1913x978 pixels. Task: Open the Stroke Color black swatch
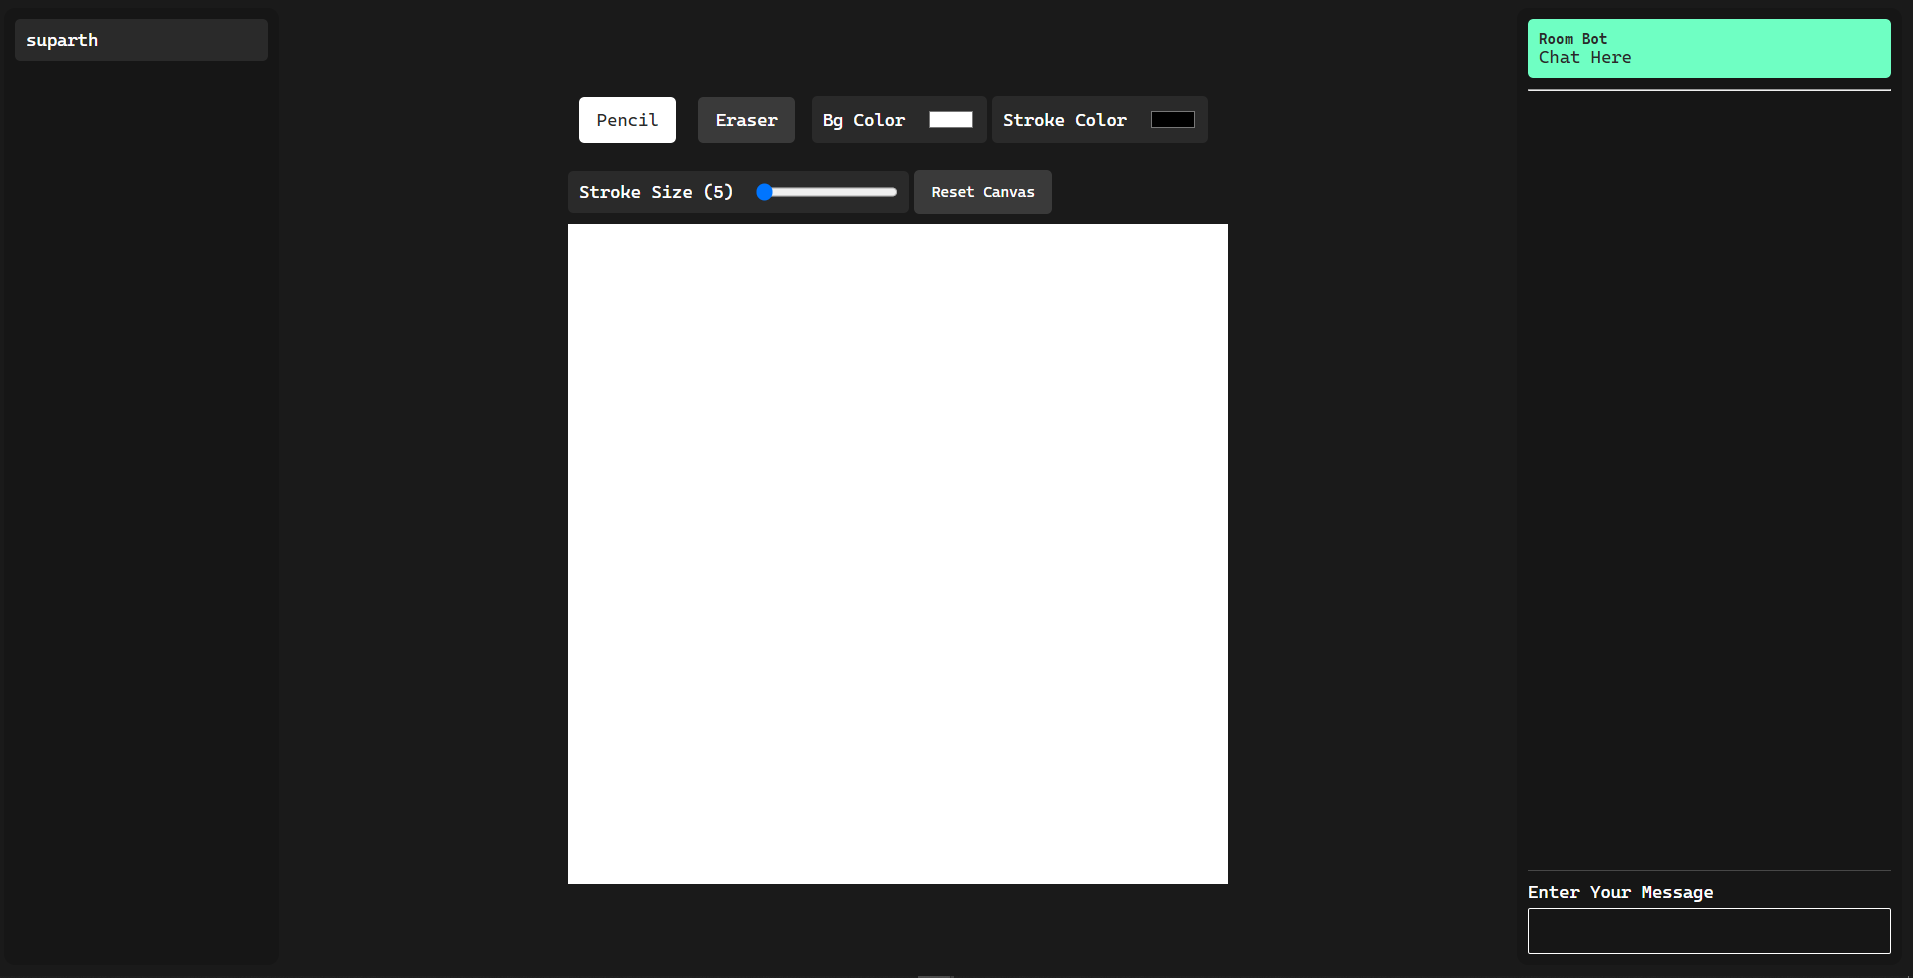tap(1172, 120)
